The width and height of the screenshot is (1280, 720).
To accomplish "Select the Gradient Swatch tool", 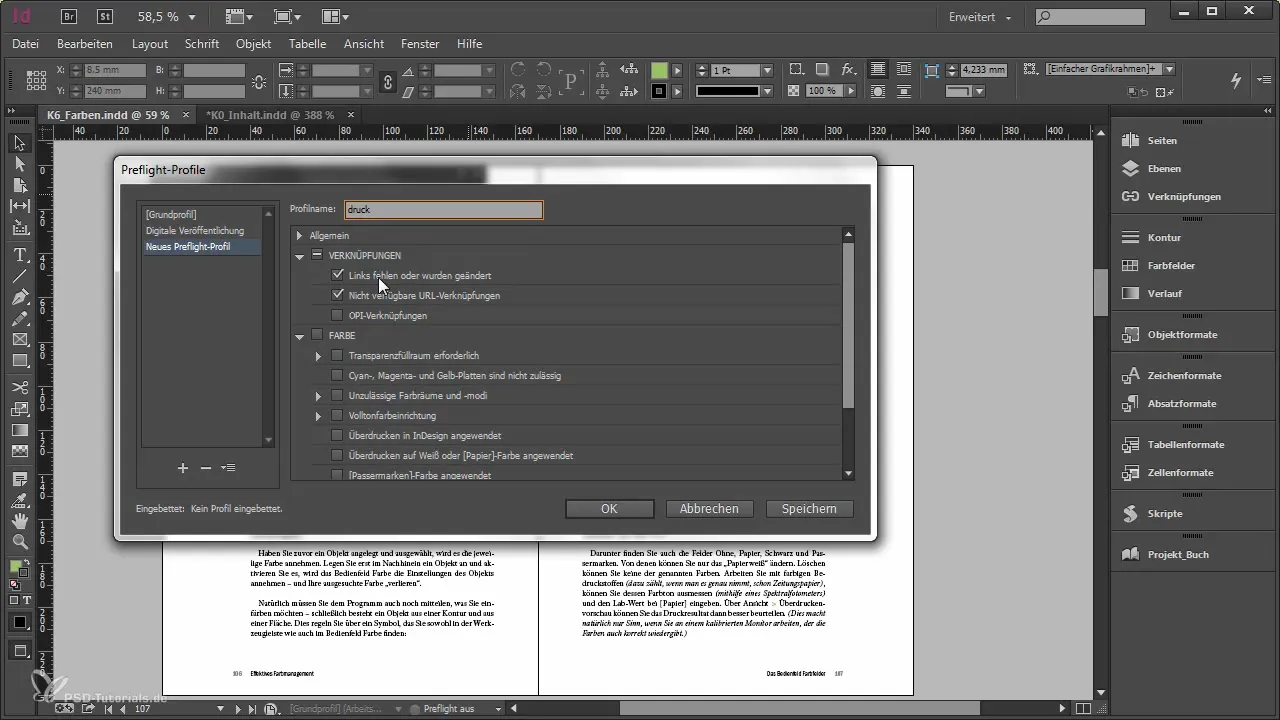I will click(19, 430).
